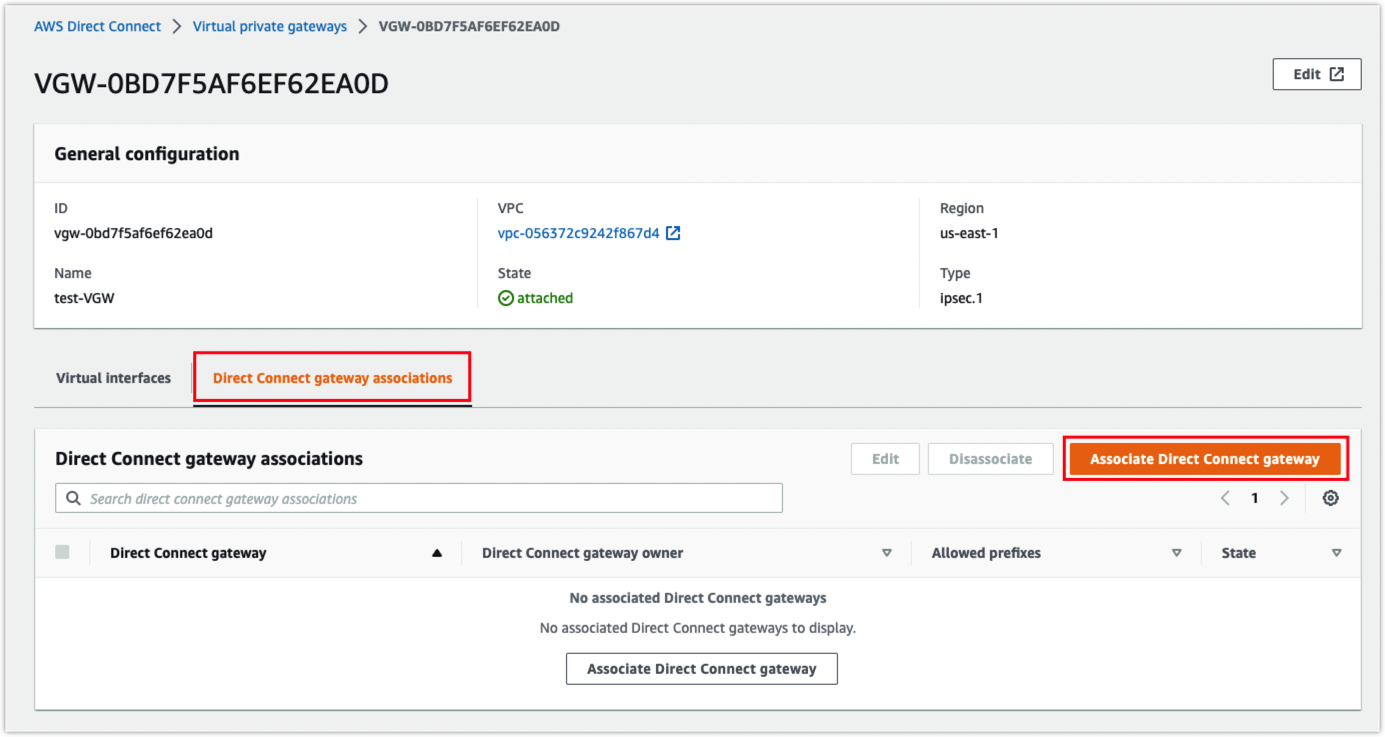Click Associate Direct Connect gateway in empty table

pyautogui.click(x=701, y=669)
